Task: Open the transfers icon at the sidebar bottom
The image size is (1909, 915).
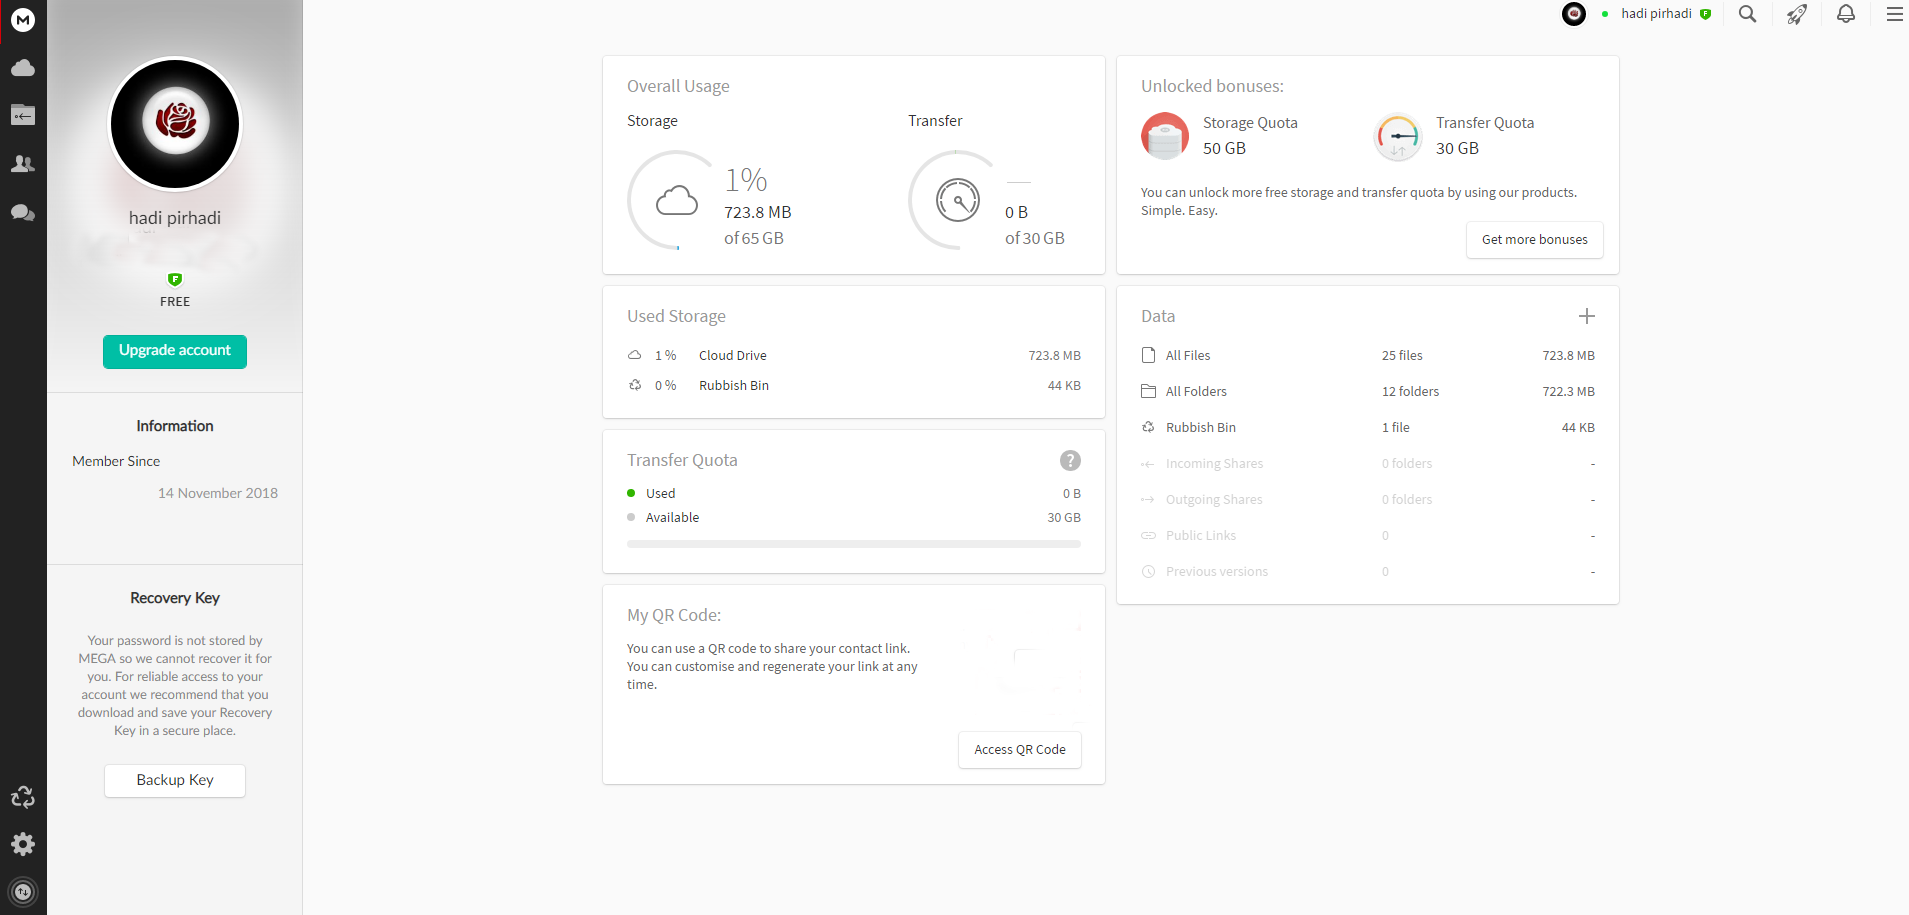Action: point(23,892)
